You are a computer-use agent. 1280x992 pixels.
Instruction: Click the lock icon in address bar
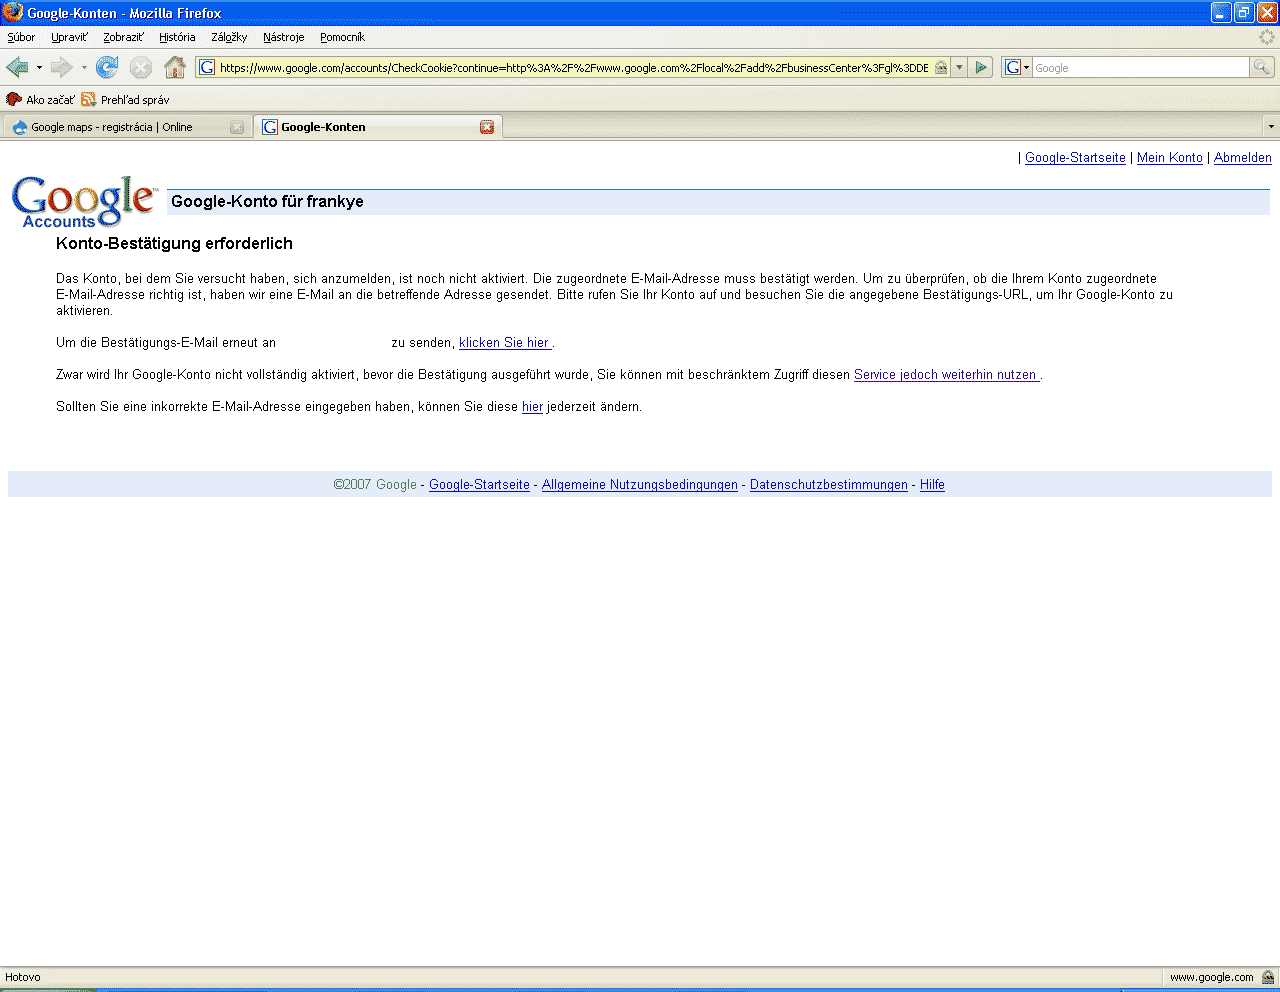pos(940,67)
